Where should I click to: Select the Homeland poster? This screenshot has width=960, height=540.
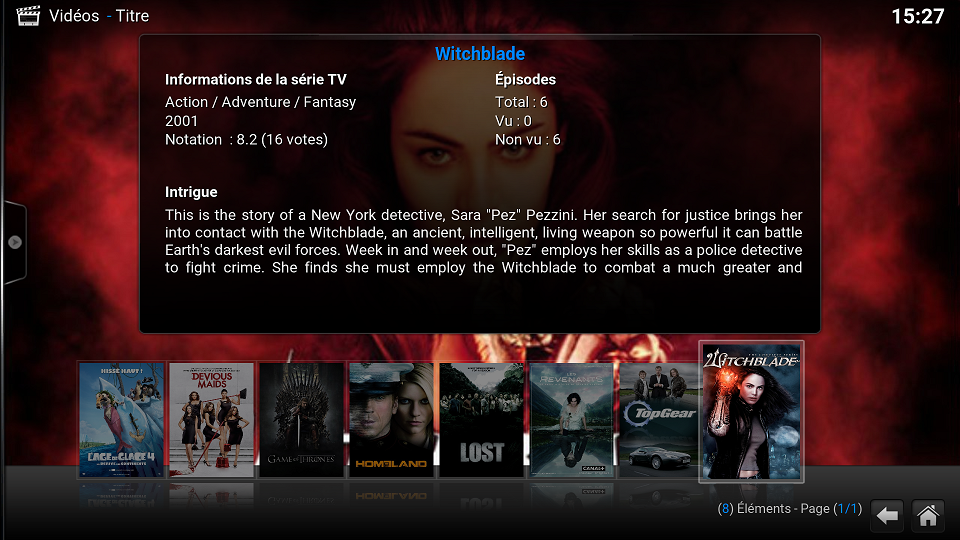point(391,420)
